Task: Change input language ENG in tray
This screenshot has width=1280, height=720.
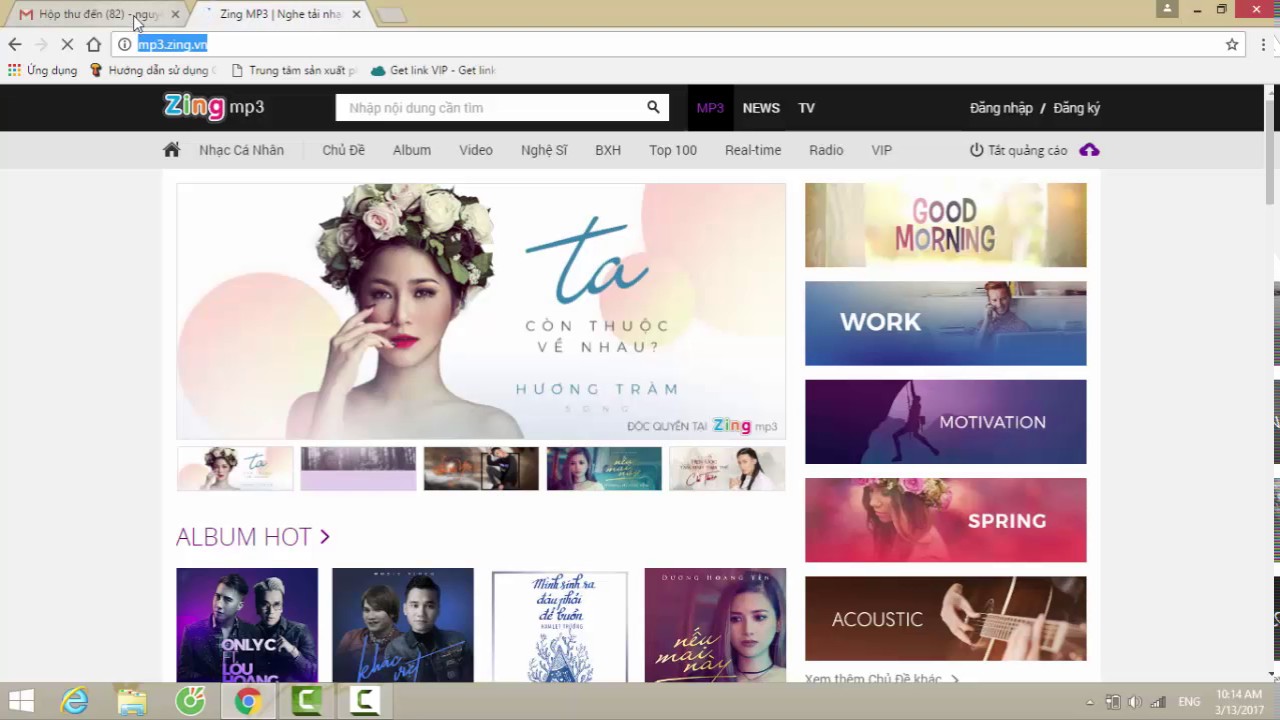Action: [x=1189, y=702]
